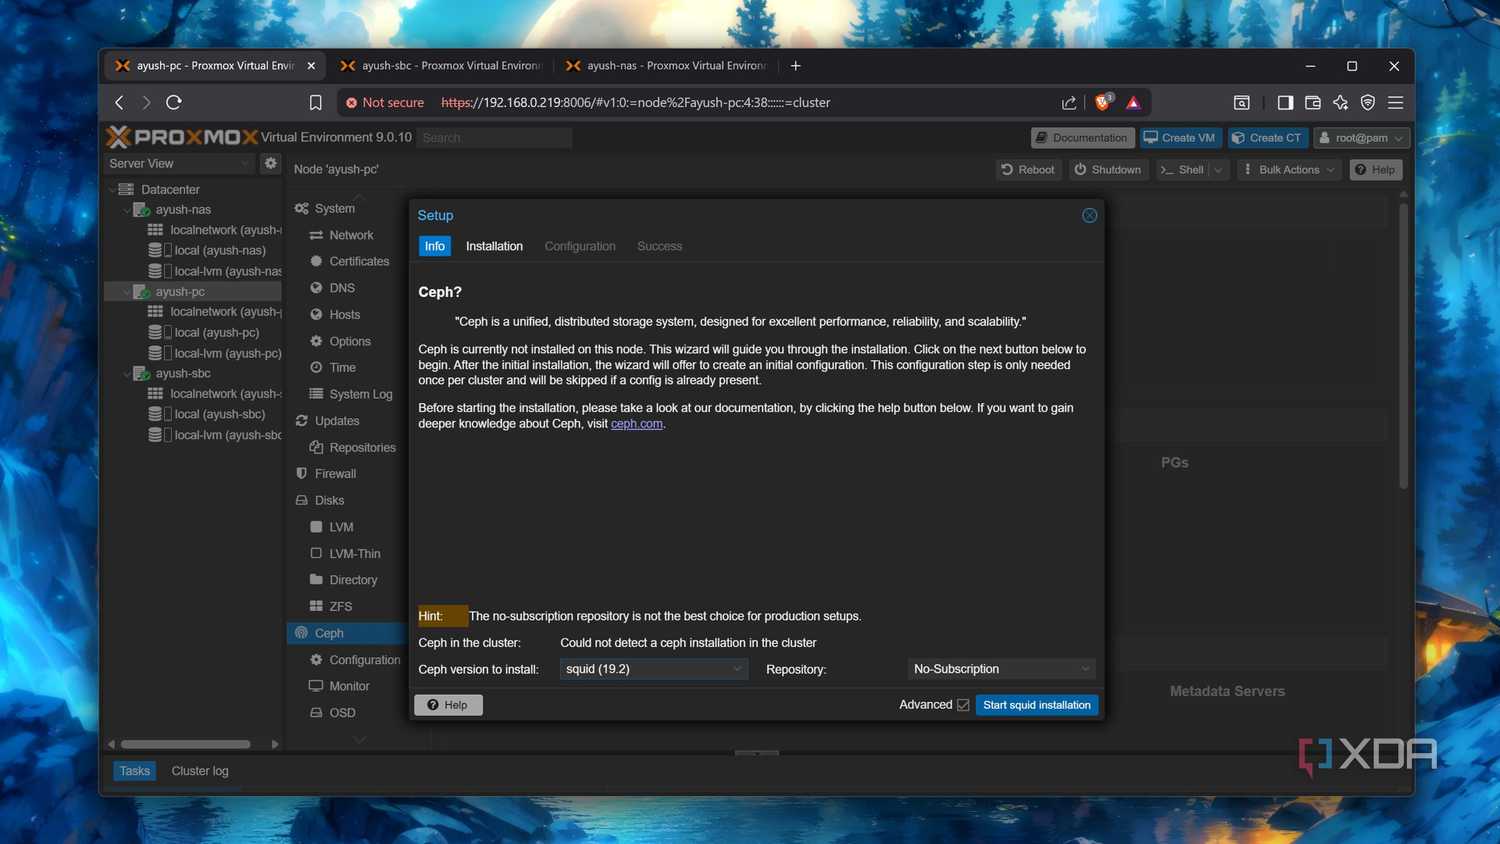
Task: Open Ceph version to install dropdown
Action: 653,669
